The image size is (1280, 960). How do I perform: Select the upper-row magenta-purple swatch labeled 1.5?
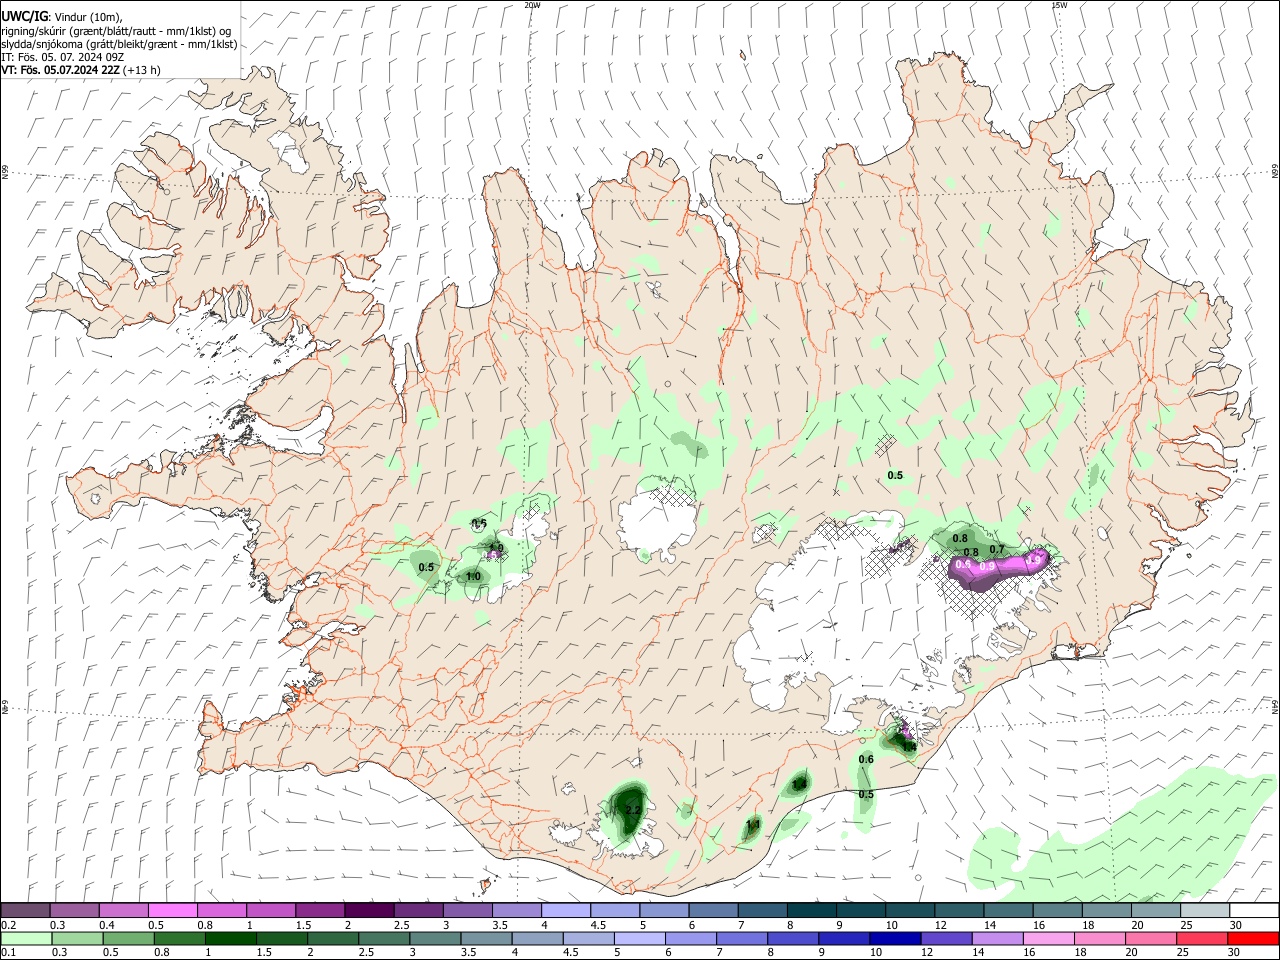pos(320,910)
